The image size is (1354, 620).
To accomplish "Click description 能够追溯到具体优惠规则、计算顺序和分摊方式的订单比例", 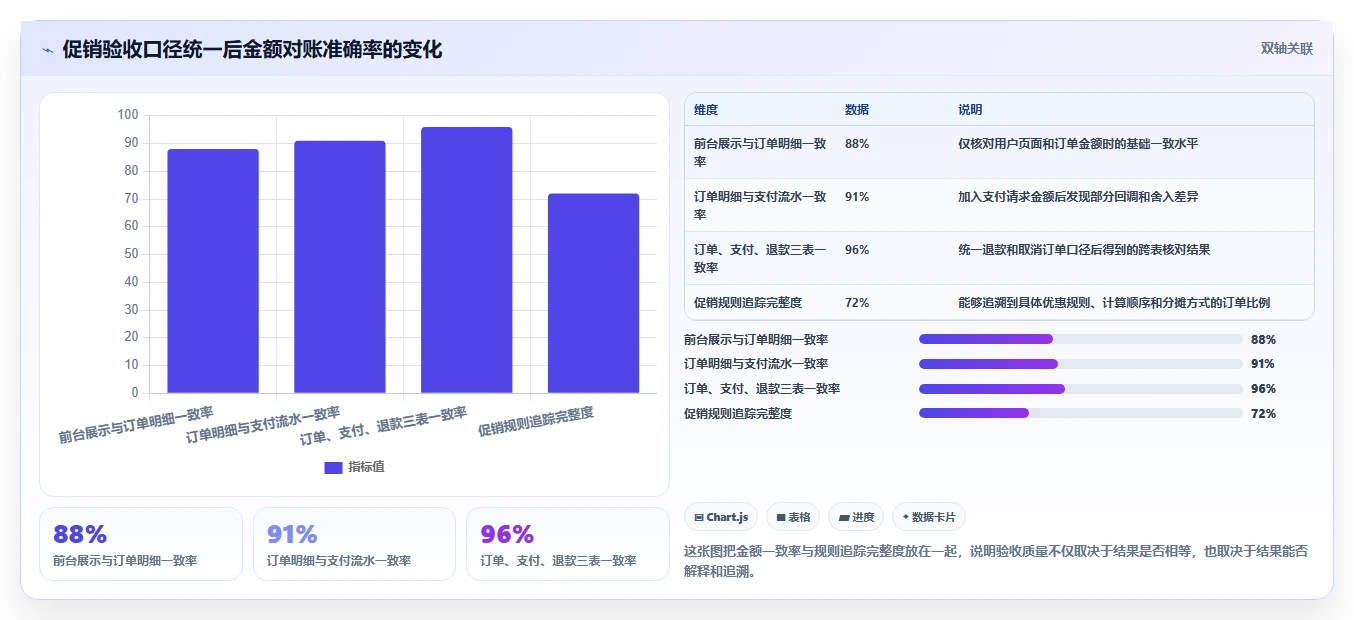I will [1114, 302].
